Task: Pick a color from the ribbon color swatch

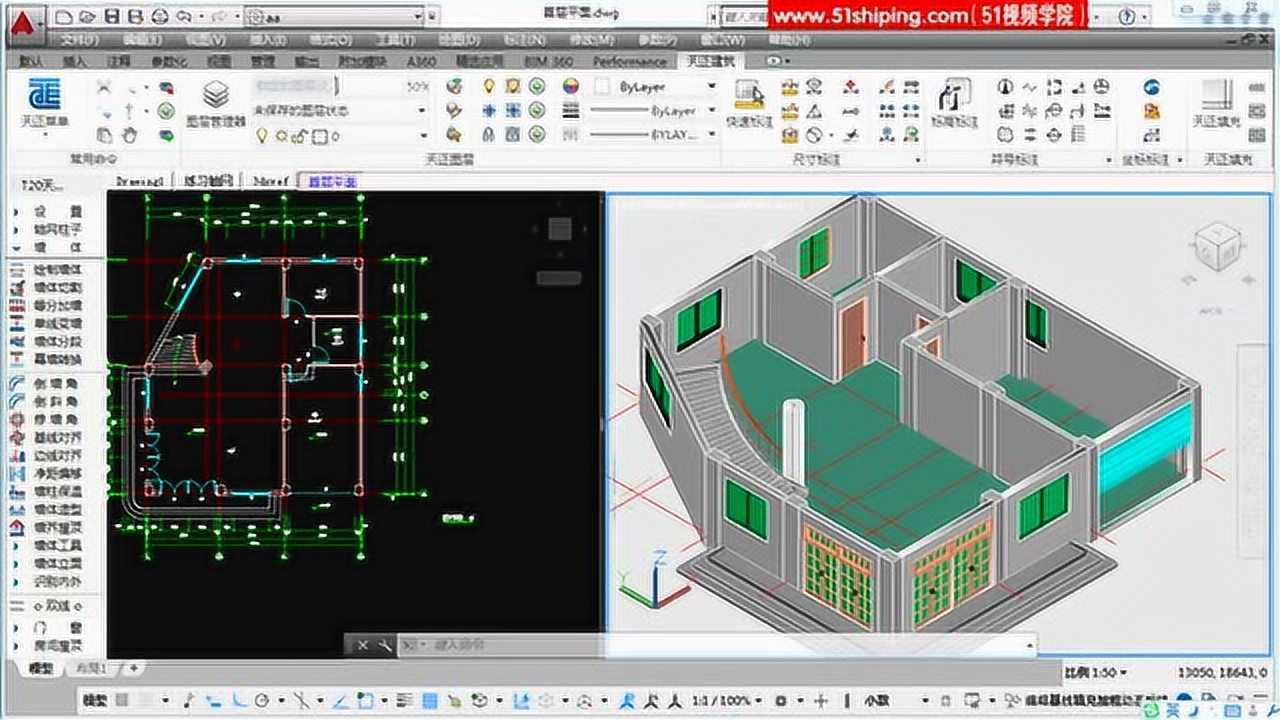Action: 571,86
